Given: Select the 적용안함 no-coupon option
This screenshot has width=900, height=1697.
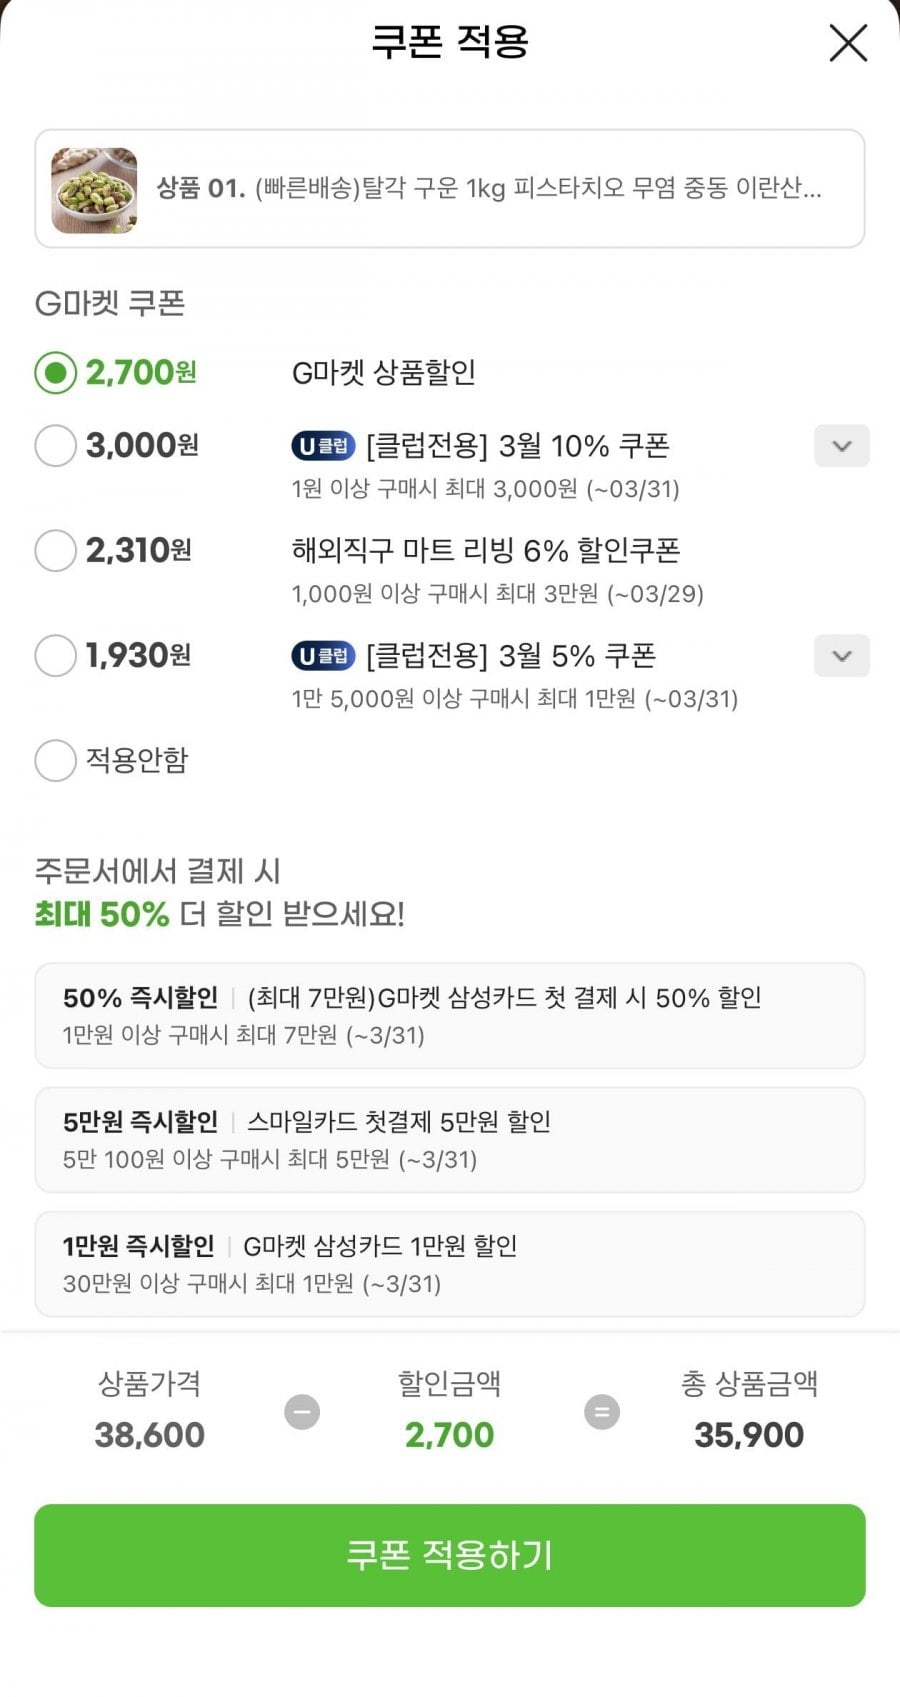Looking at the screenshot, I should coord(56,760).
